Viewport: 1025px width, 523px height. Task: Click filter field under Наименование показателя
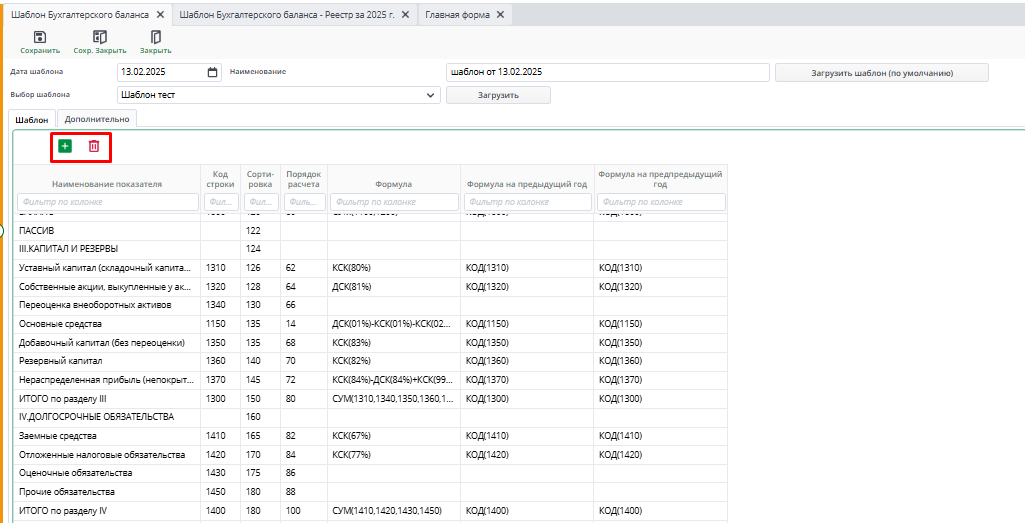107,202
